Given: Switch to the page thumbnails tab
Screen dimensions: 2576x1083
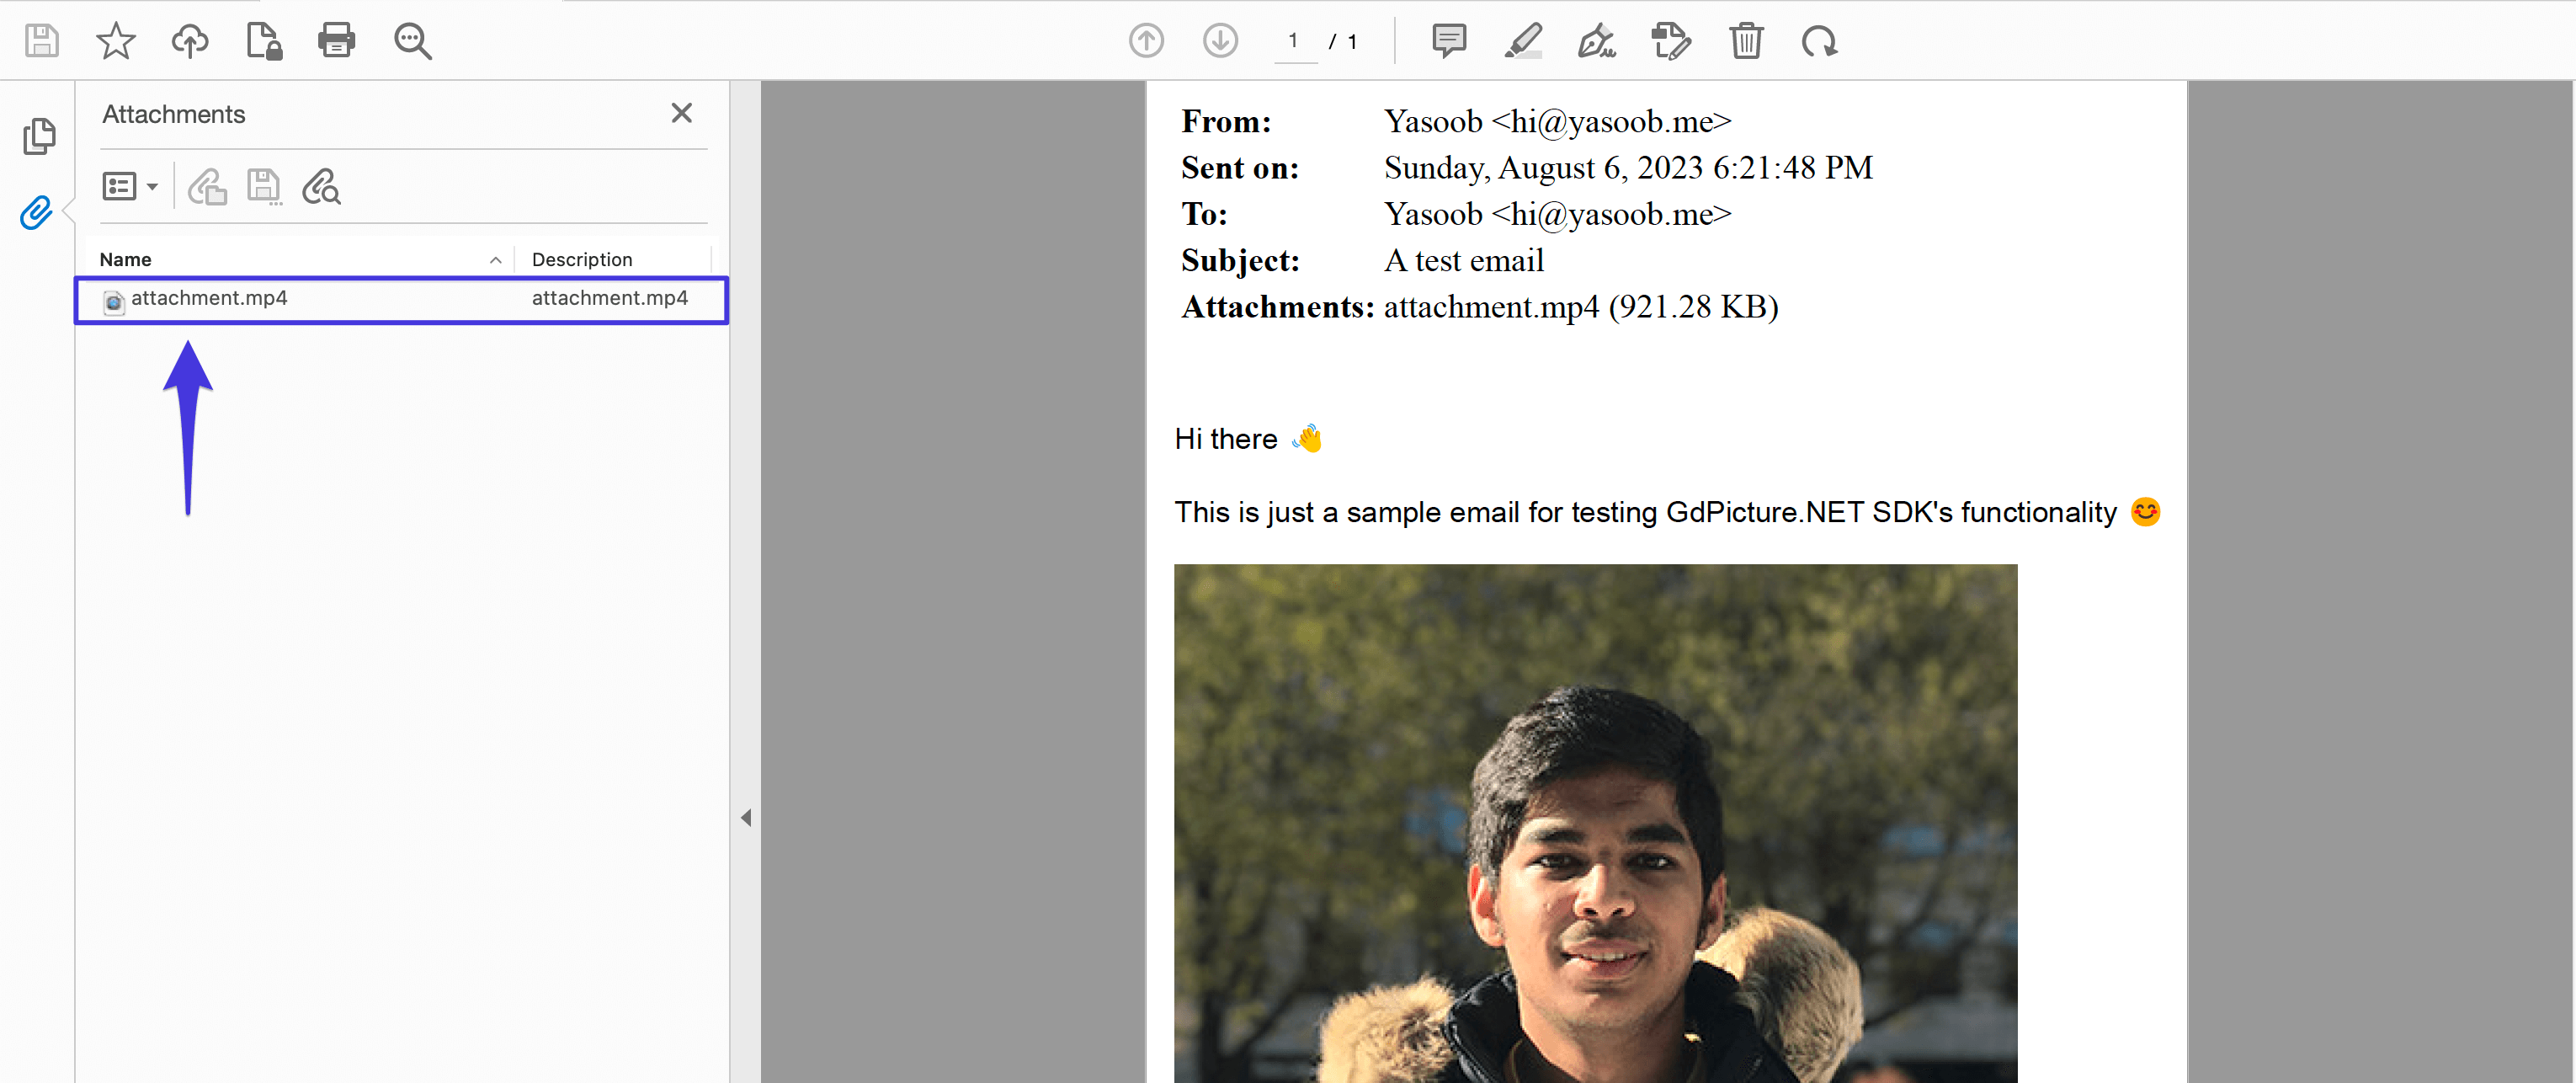Looking at the screenshot, I should 39,136.
